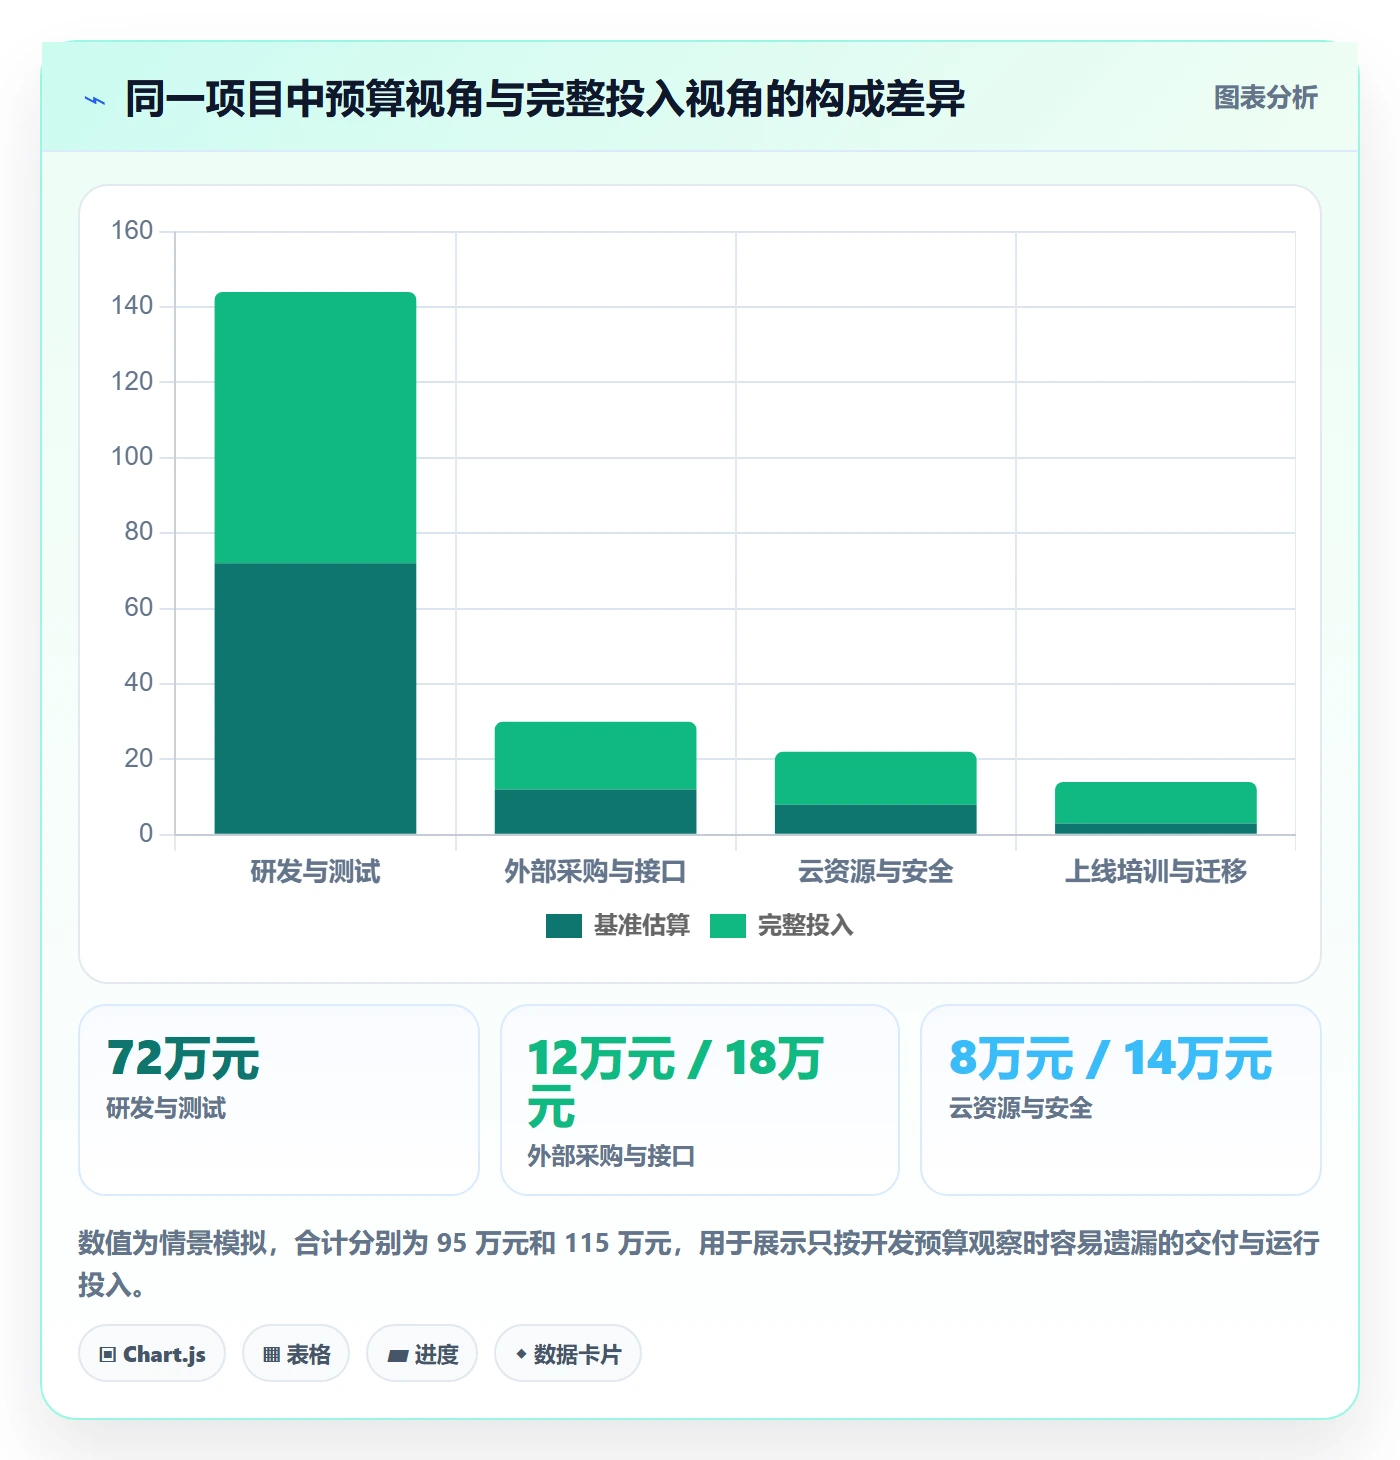The height and width of the screenshot is (1460, 1400).
Task: Click 研发与测试 caption in data card
Action: [x=166, y=1108]
